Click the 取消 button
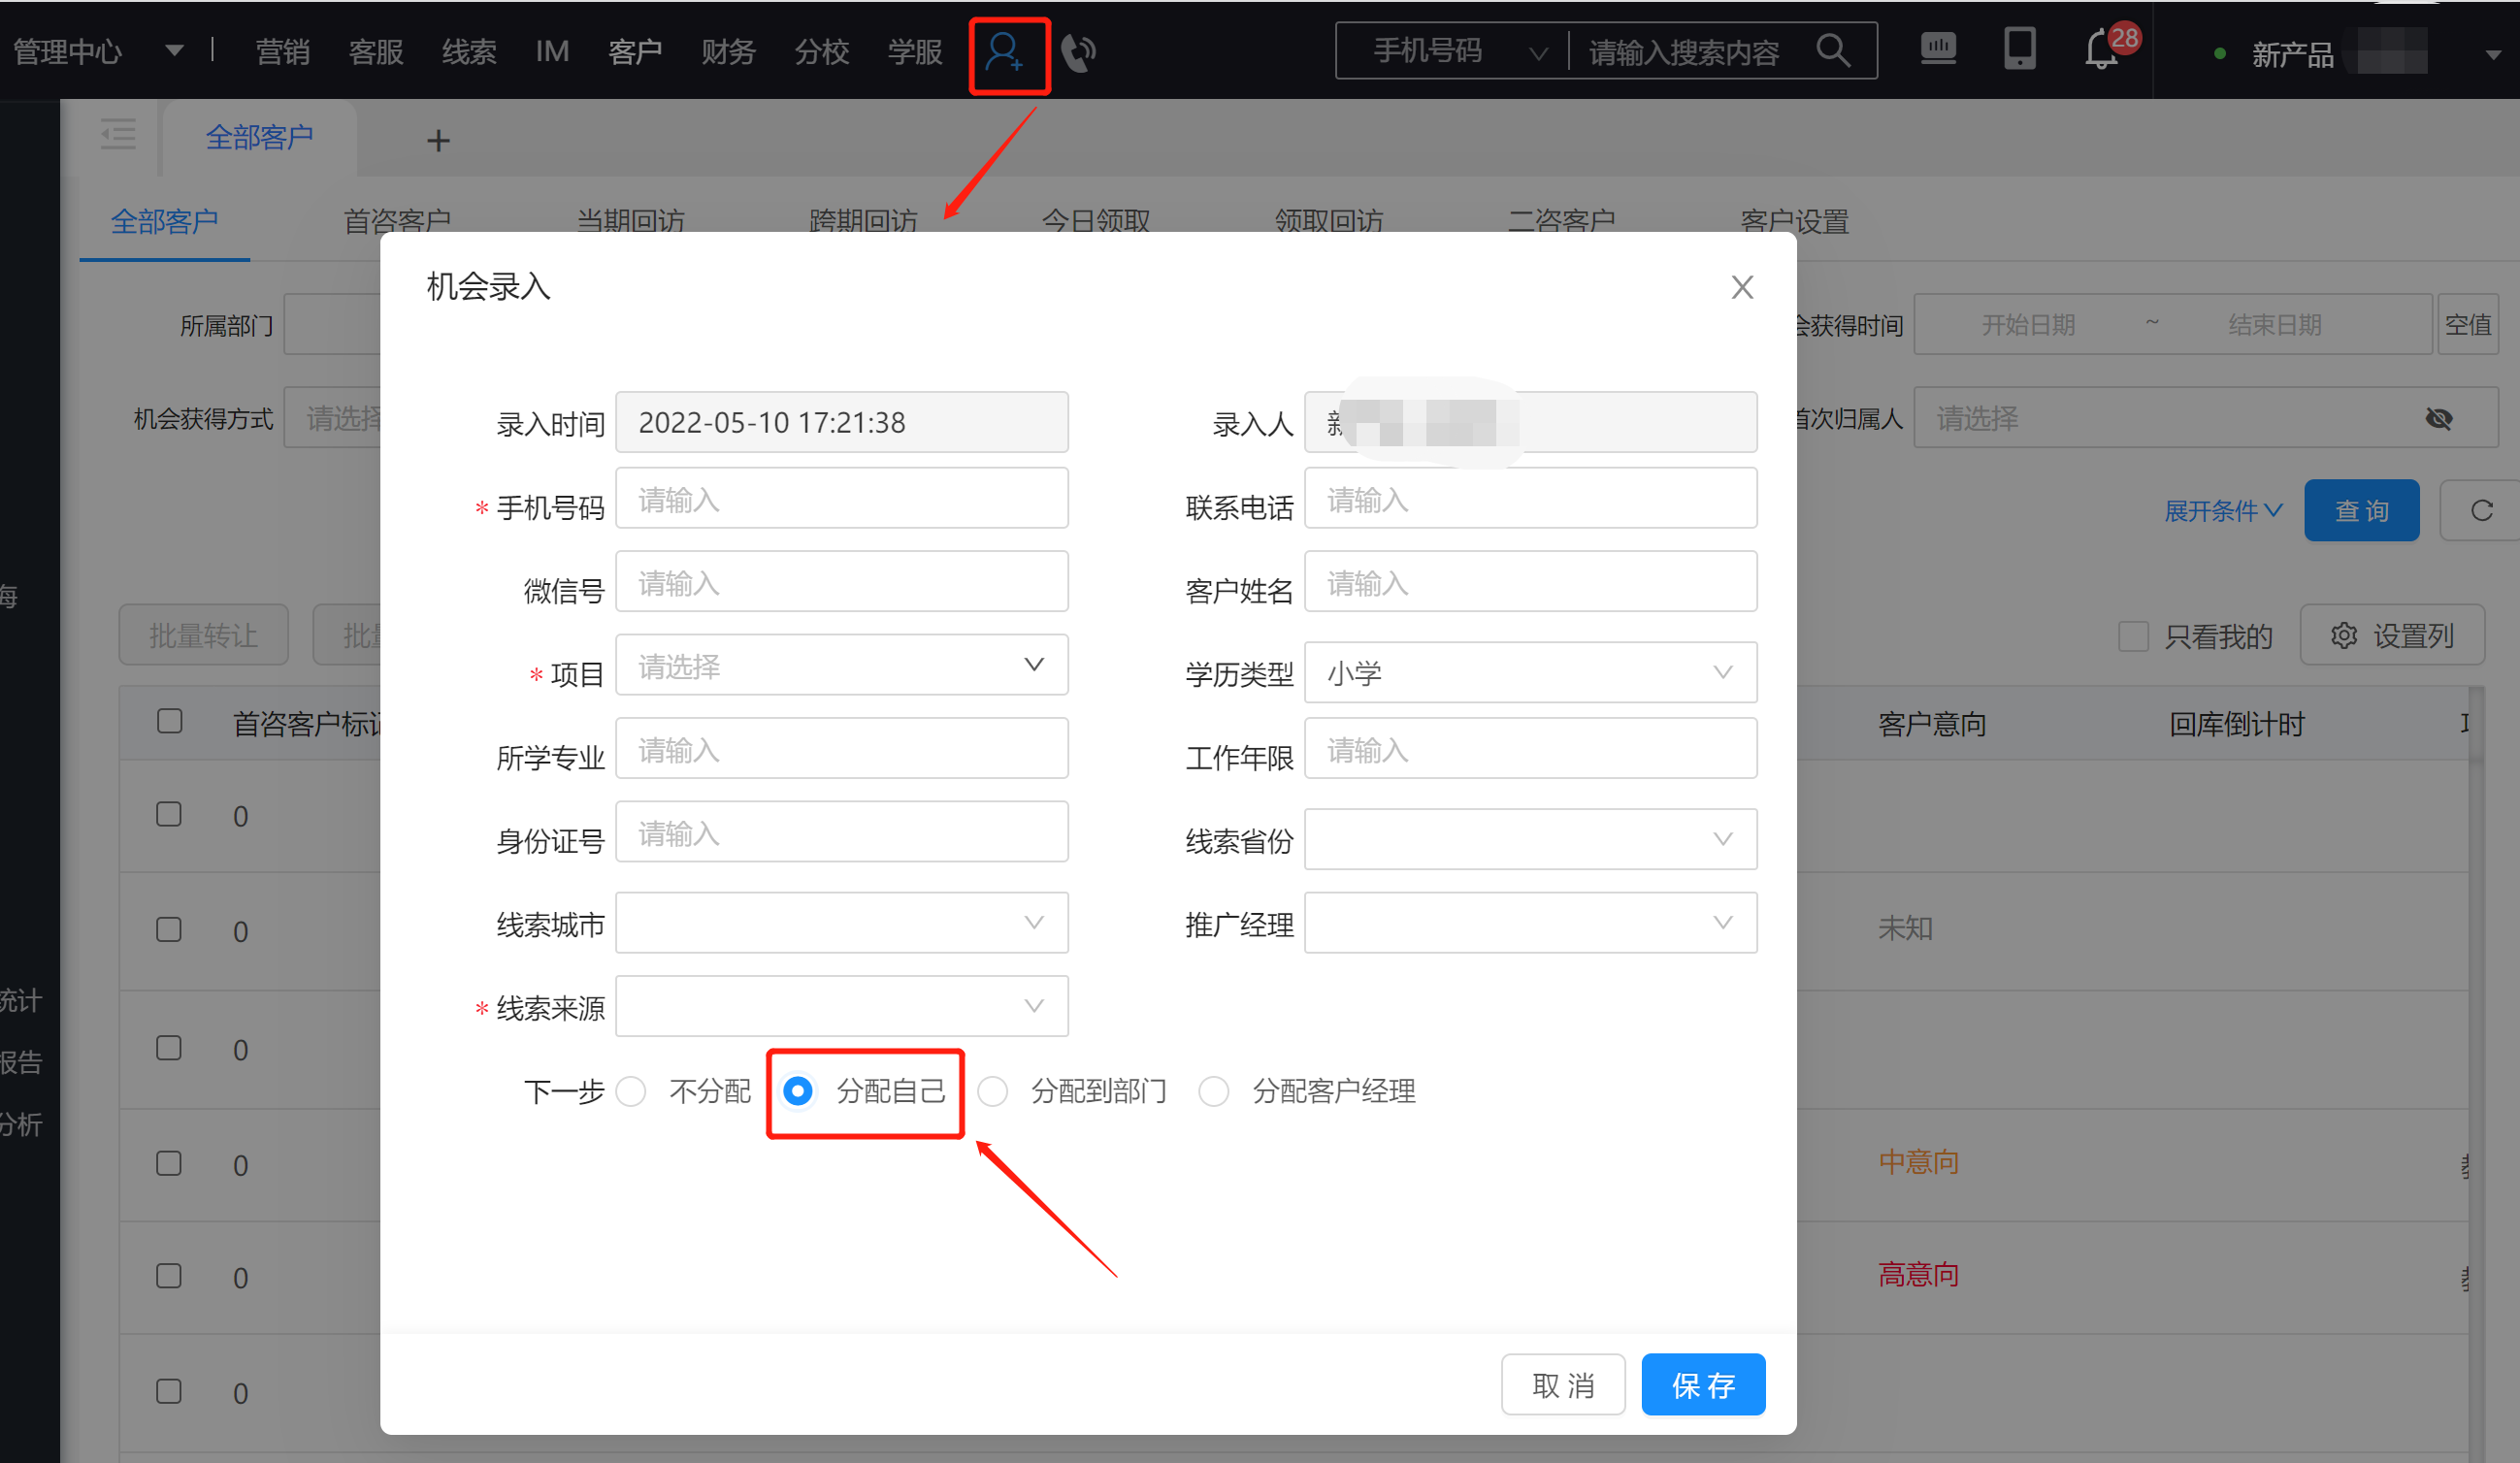2520x1463 pixels. 1562,1385
